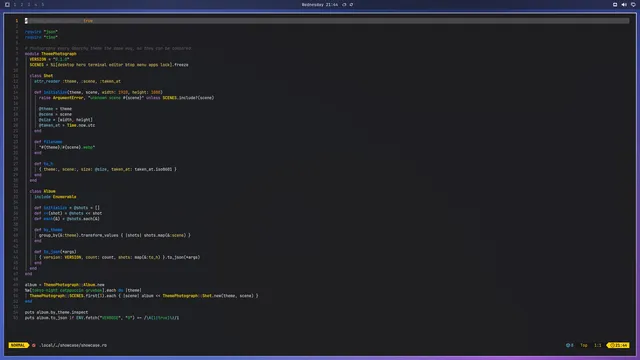
Task: Click the 'class Album' declaration
Action: click(x=42, y=191)
